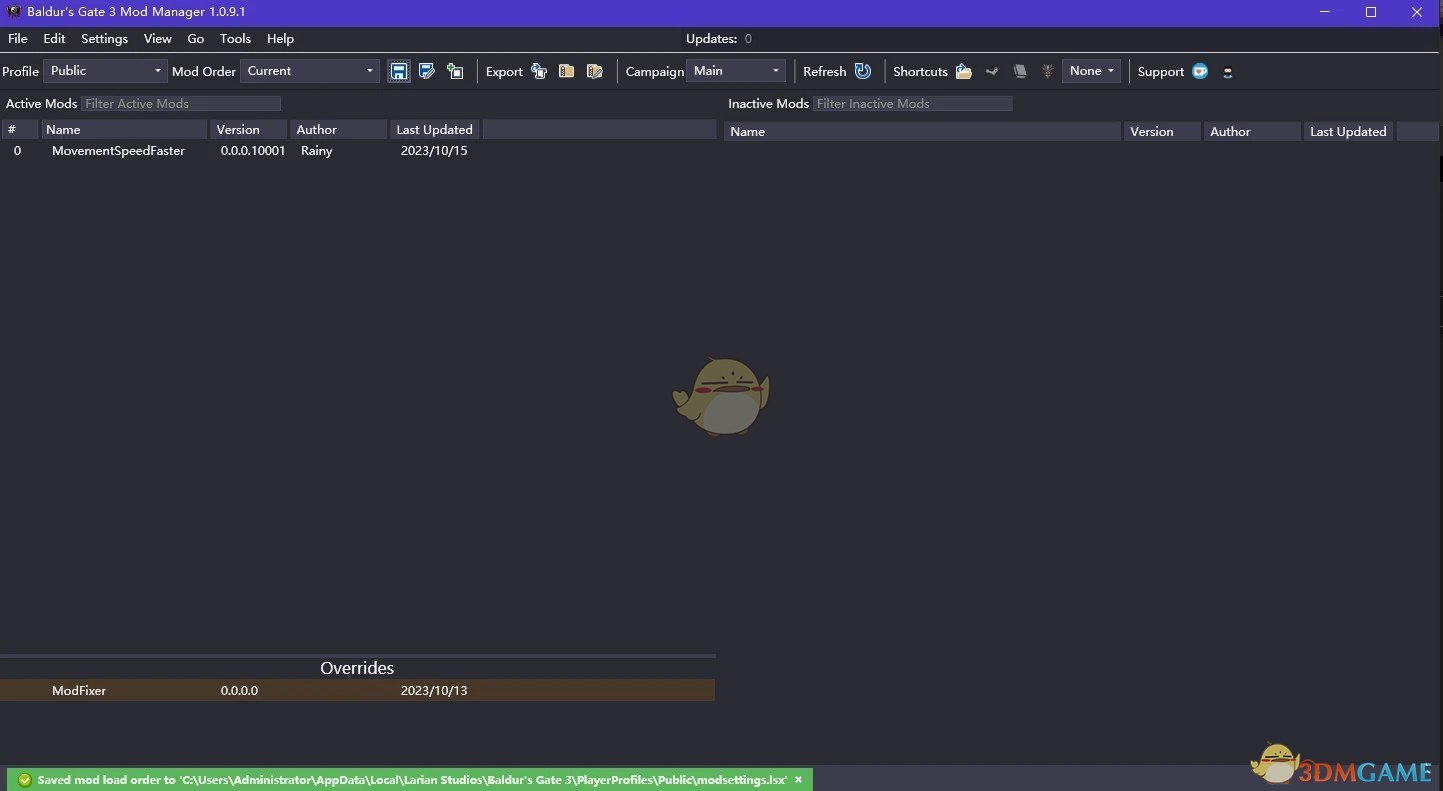Open the mods folder shortcut icon
Screen dimensions: 1443x791
pyautogui.click(x=964, y=71)
